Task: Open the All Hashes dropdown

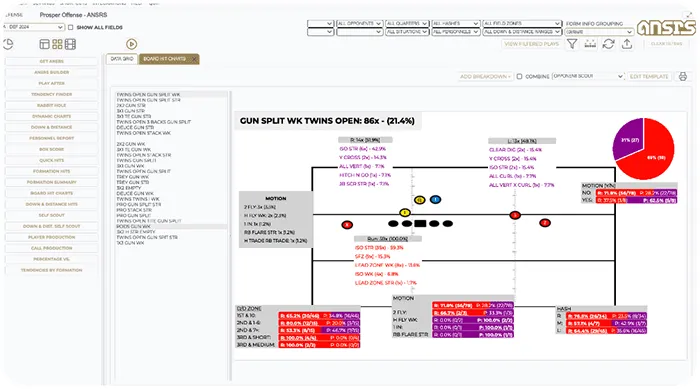Action: [x=455, y=23]
